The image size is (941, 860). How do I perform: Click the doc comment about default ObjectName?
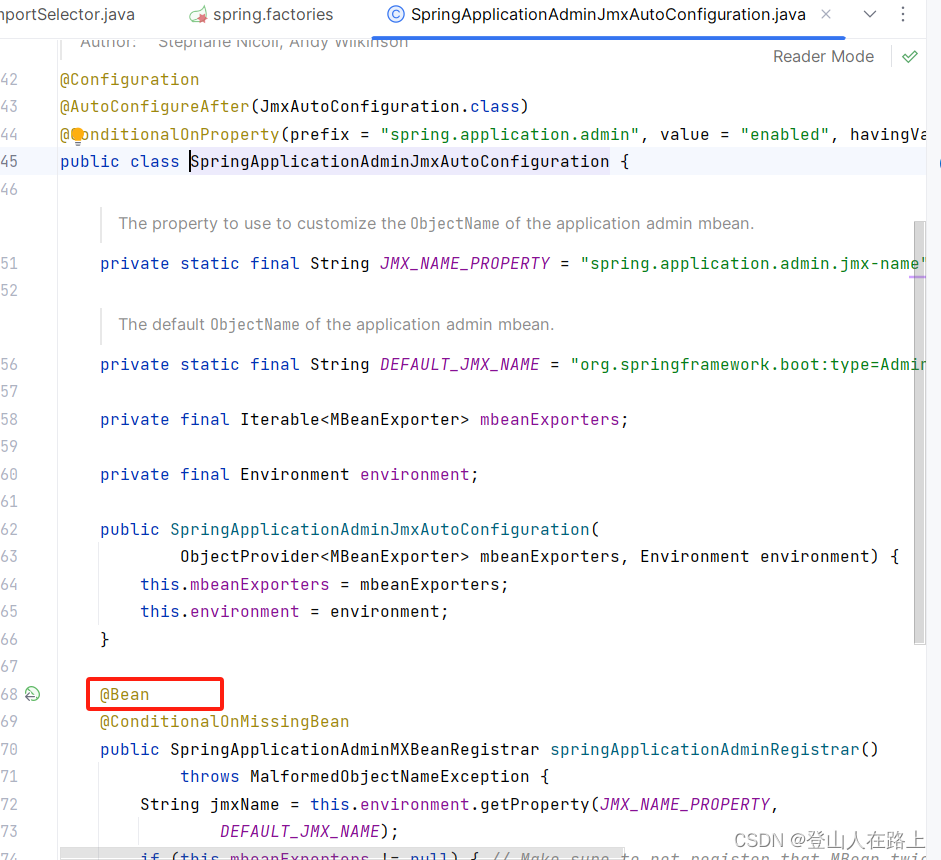336,325
